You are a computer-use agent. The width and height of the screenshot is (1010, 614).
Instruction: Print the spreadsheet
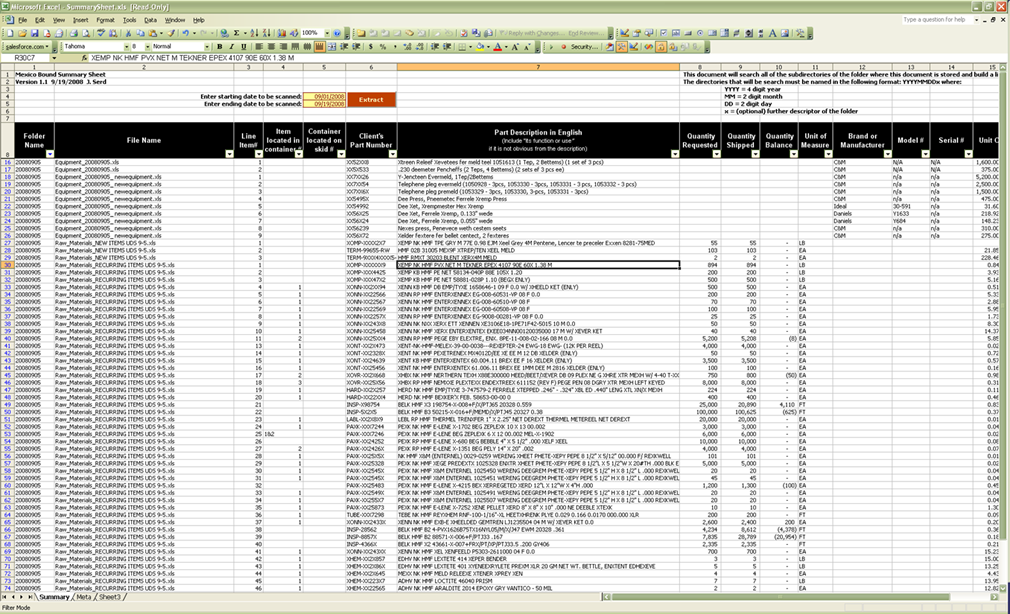[73, 33]
